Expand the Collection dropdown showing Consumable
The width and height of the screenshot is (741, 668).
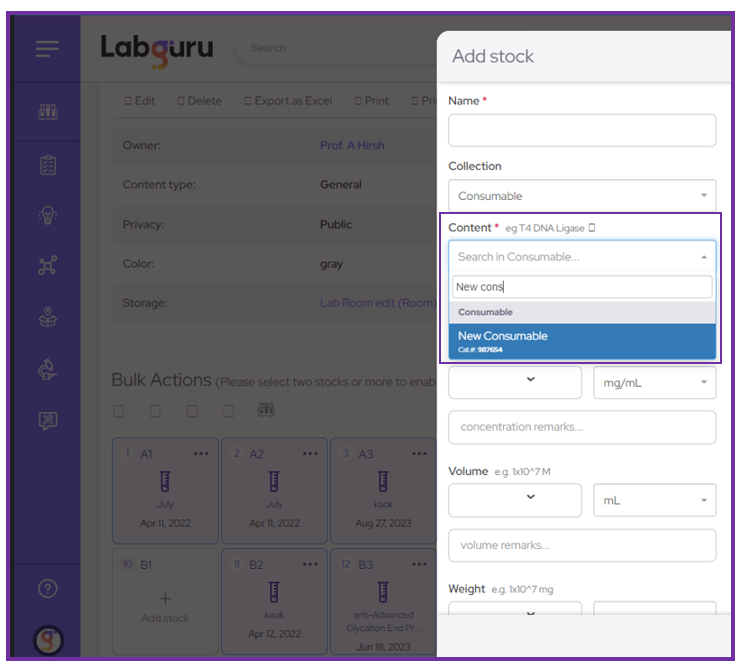[x=582, y=196]
